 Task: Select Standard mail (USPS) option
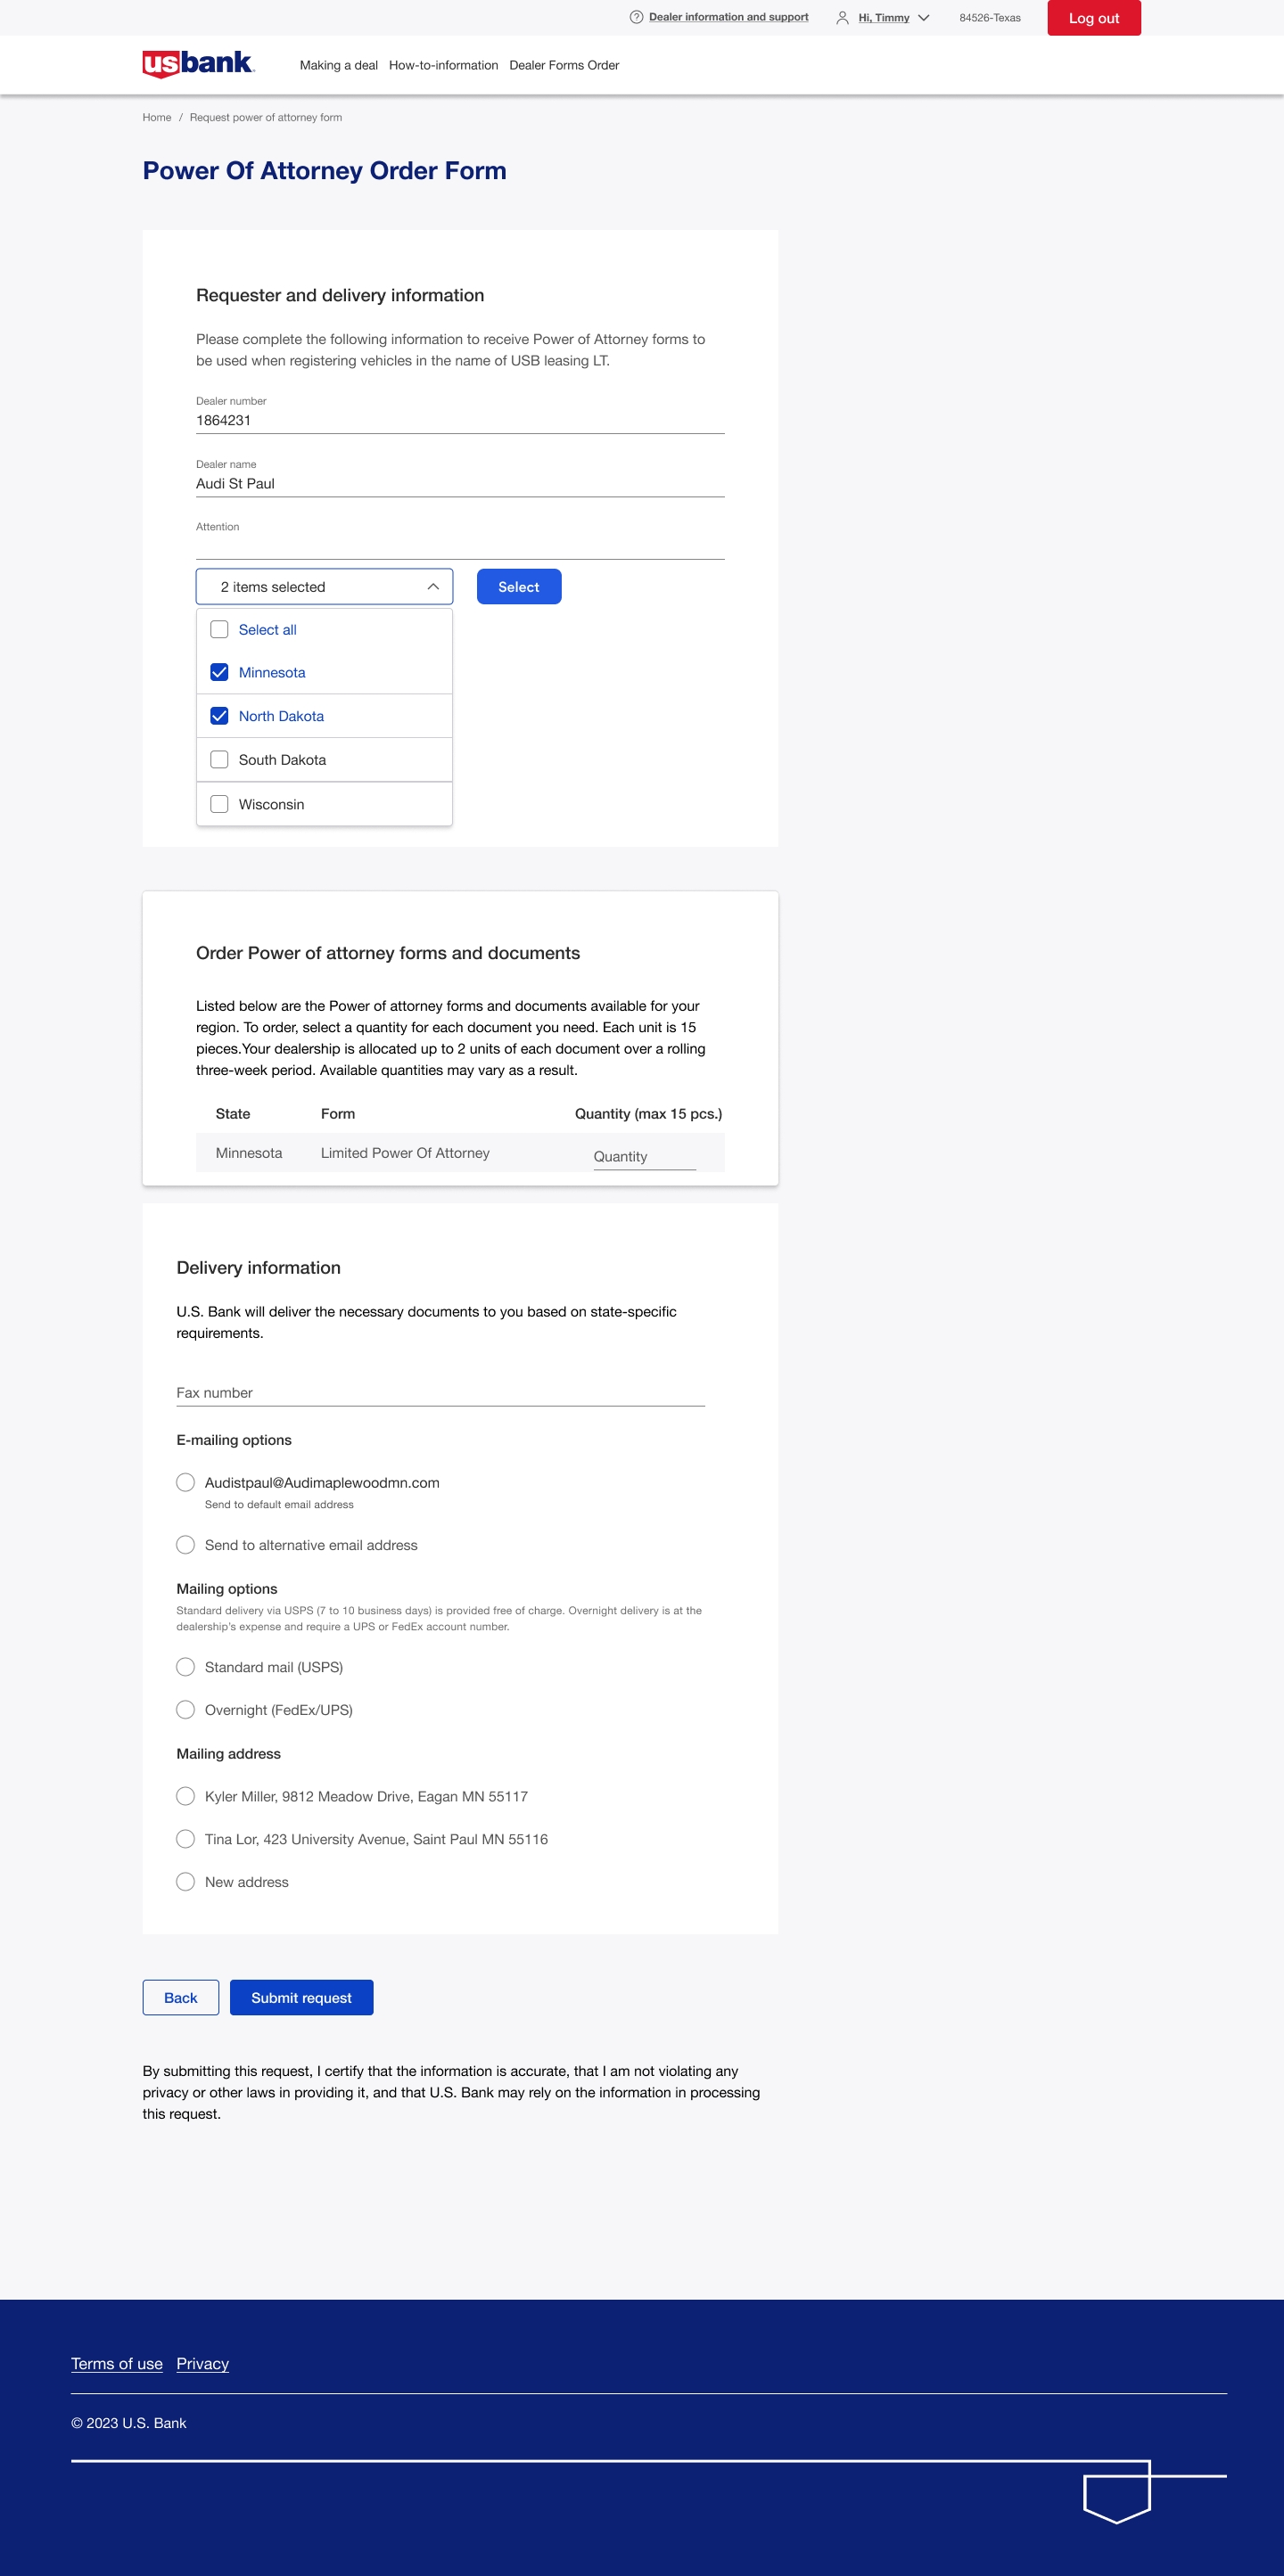185,1667
